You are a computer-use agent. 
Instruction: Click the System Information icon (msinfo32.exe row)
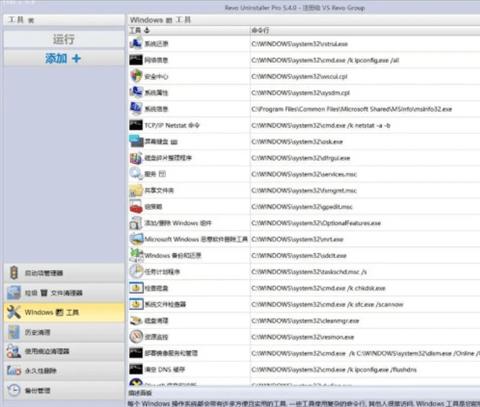tap(136, 109)
